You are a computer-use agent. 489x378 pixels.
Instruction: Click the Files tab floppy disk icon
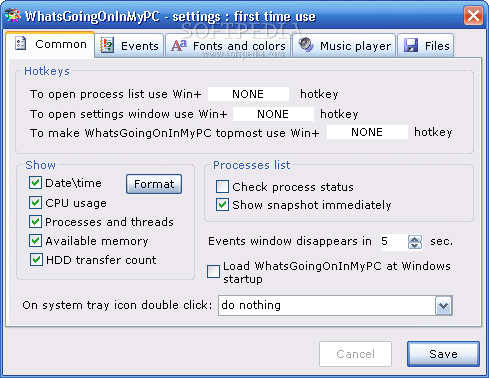pyautogui.click(x=411, y=45)
